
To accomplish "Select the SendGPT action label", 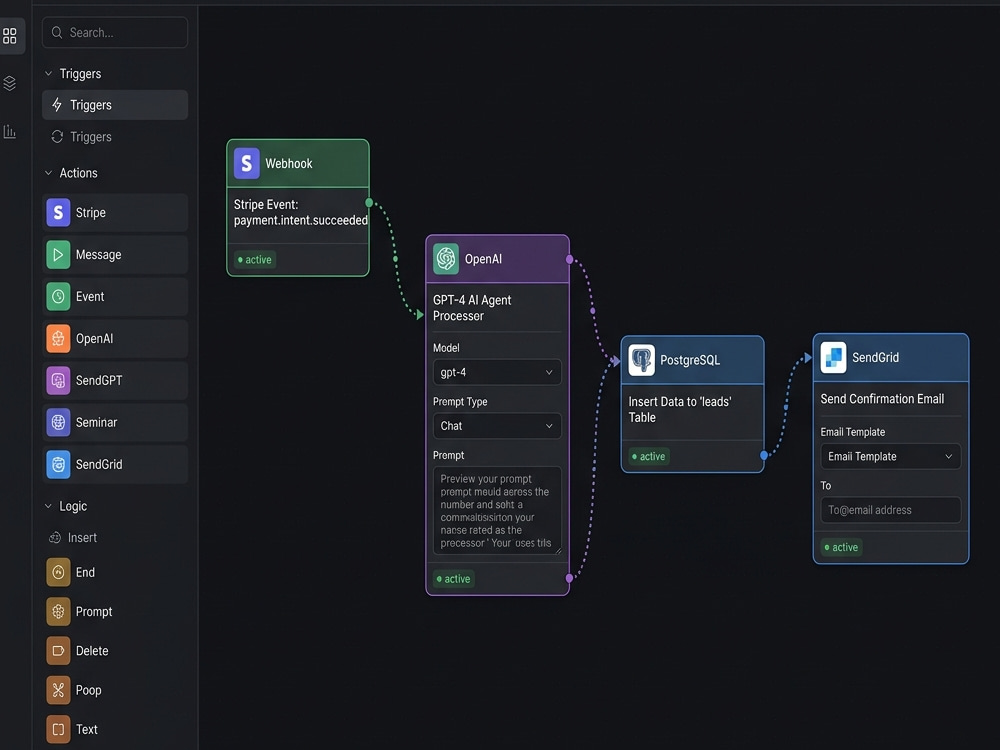I will pos(99,381).
